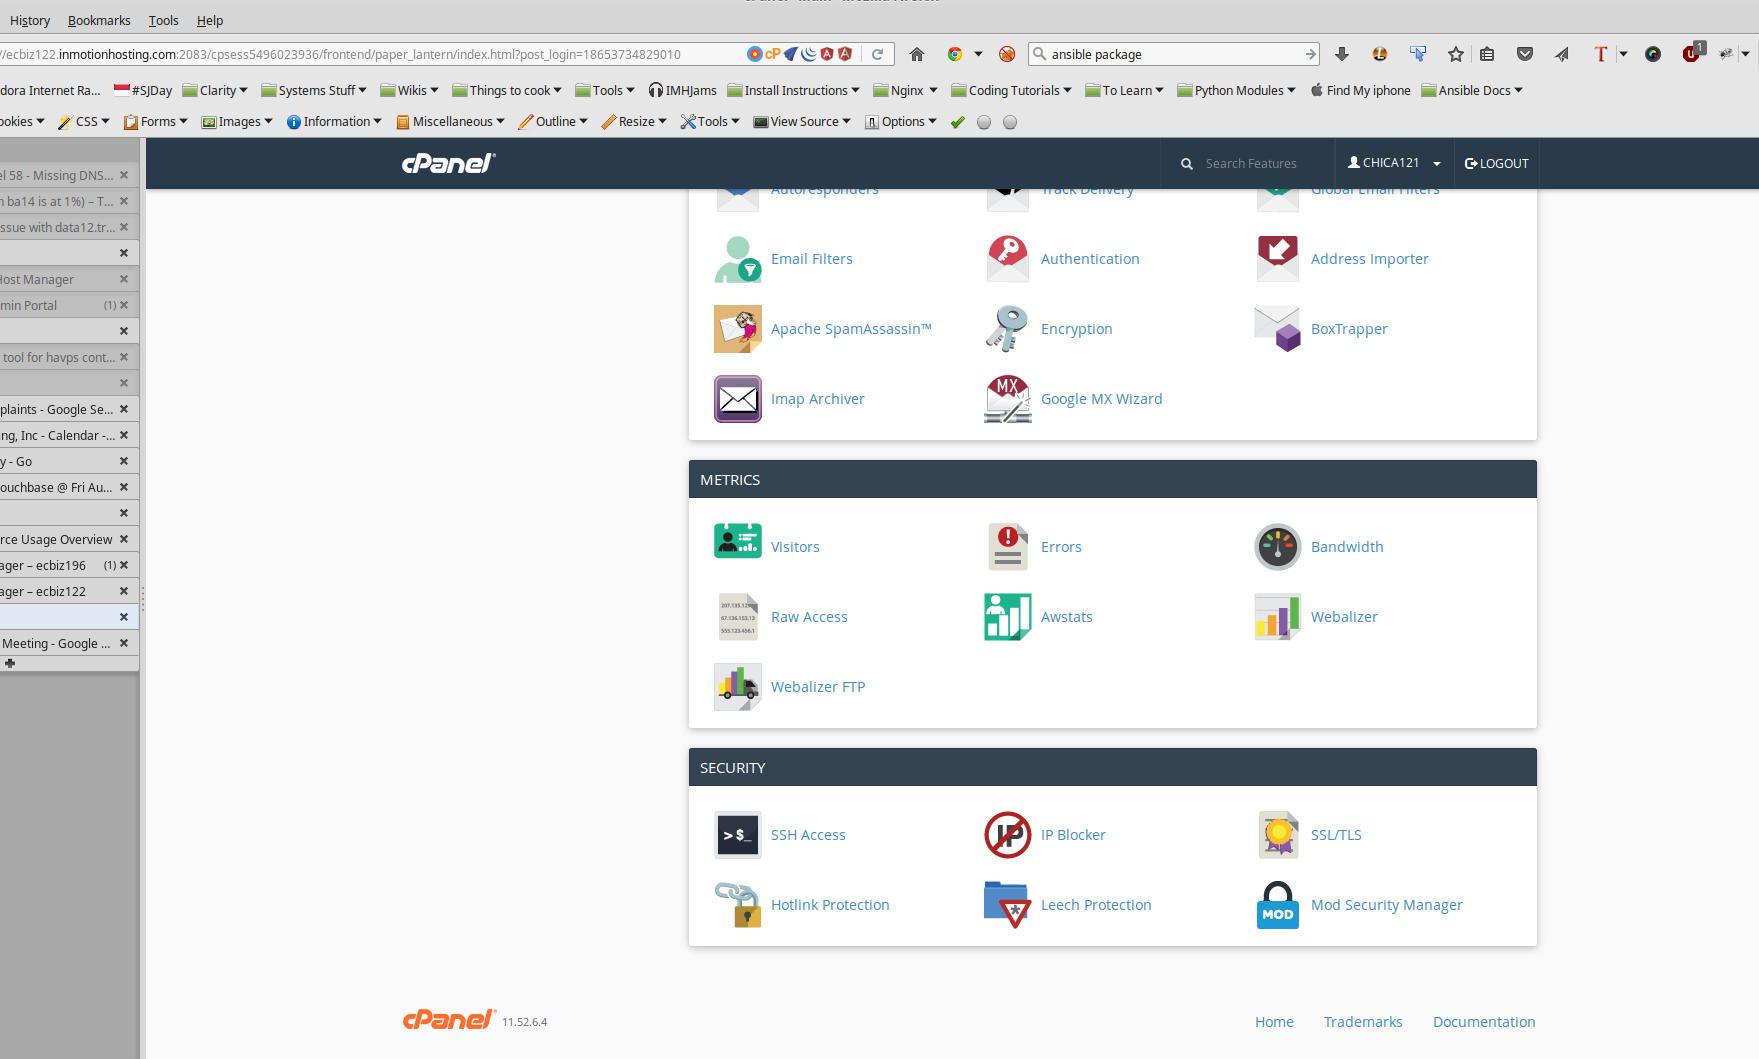
Task: Open the SSH Access terminal icon
Action: (737, 835)
